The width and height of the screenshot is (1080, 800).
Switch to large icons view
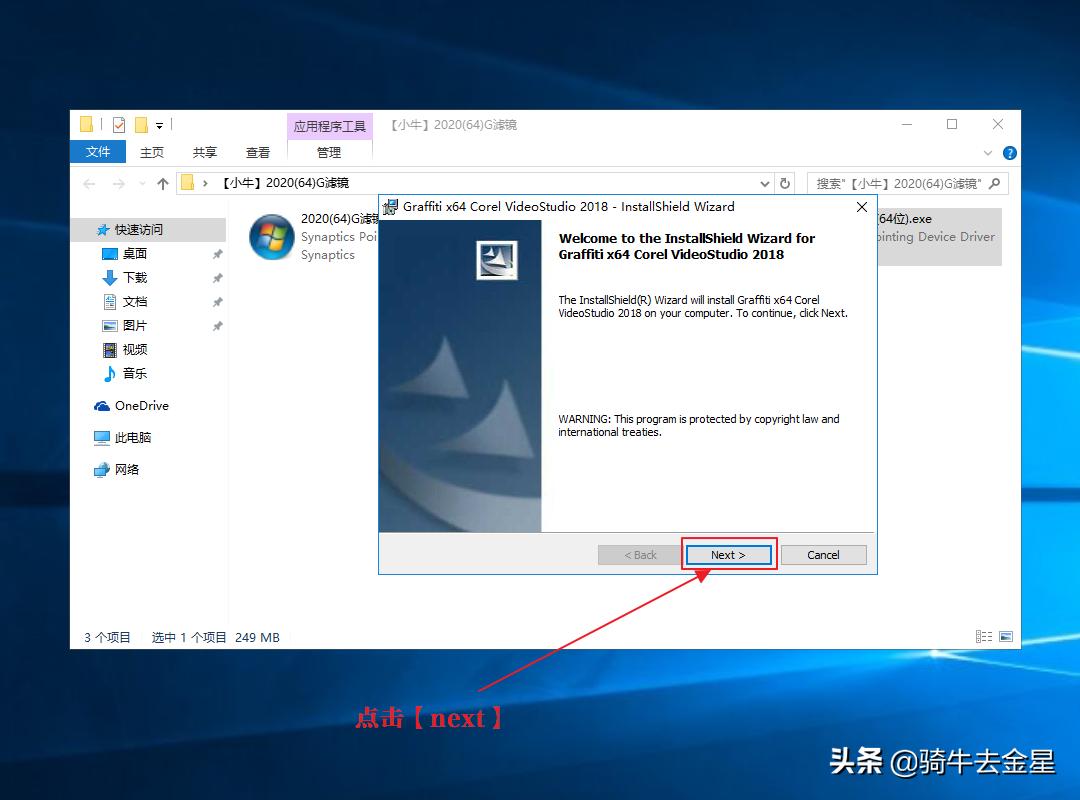(x=1006, y=637)
